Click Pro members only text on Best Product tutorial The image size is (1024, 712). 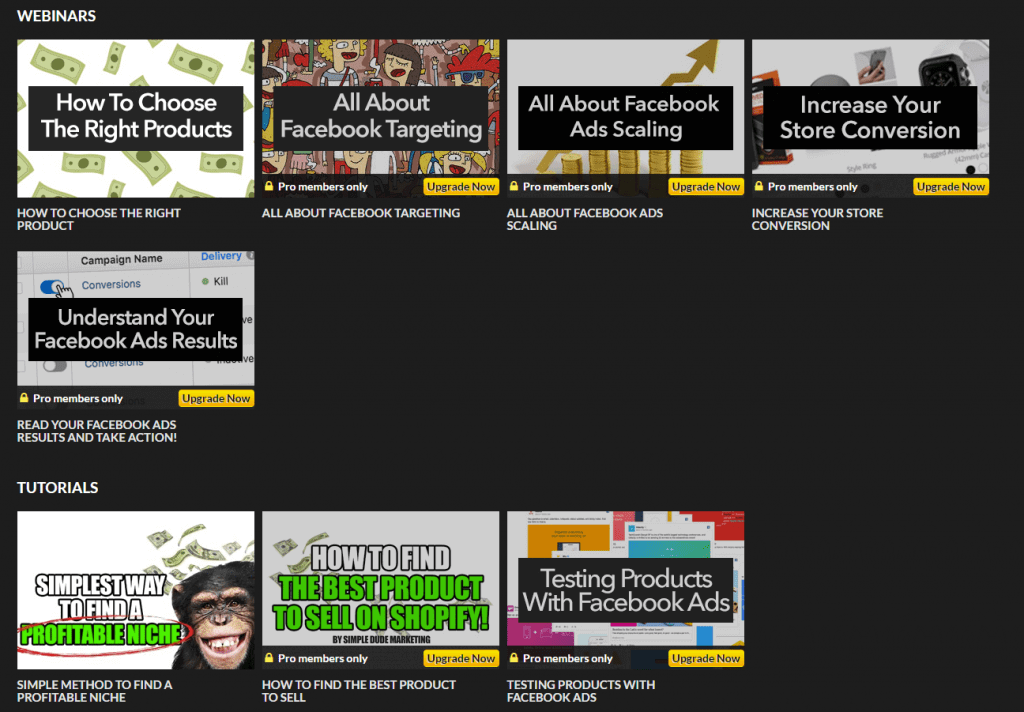[x=323, y=658]
